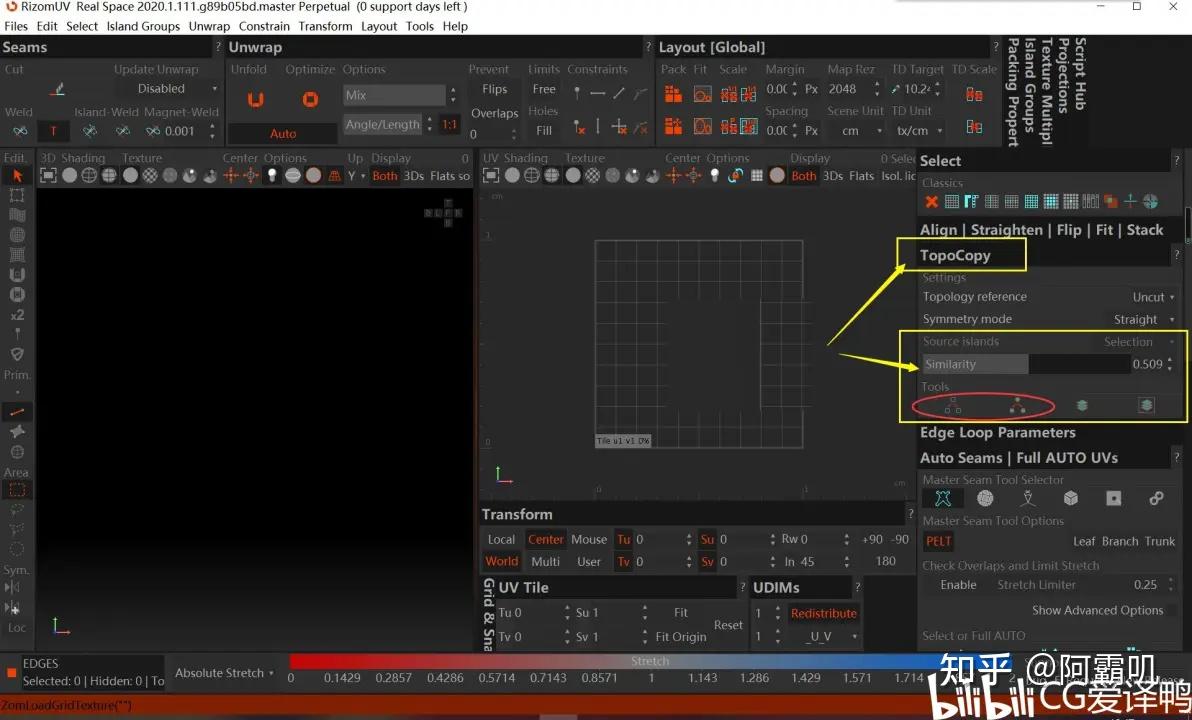The width and height of the screenshot is (1192, 720).
Task: Click the link seam tool icon
Action: coord(1156,499)
